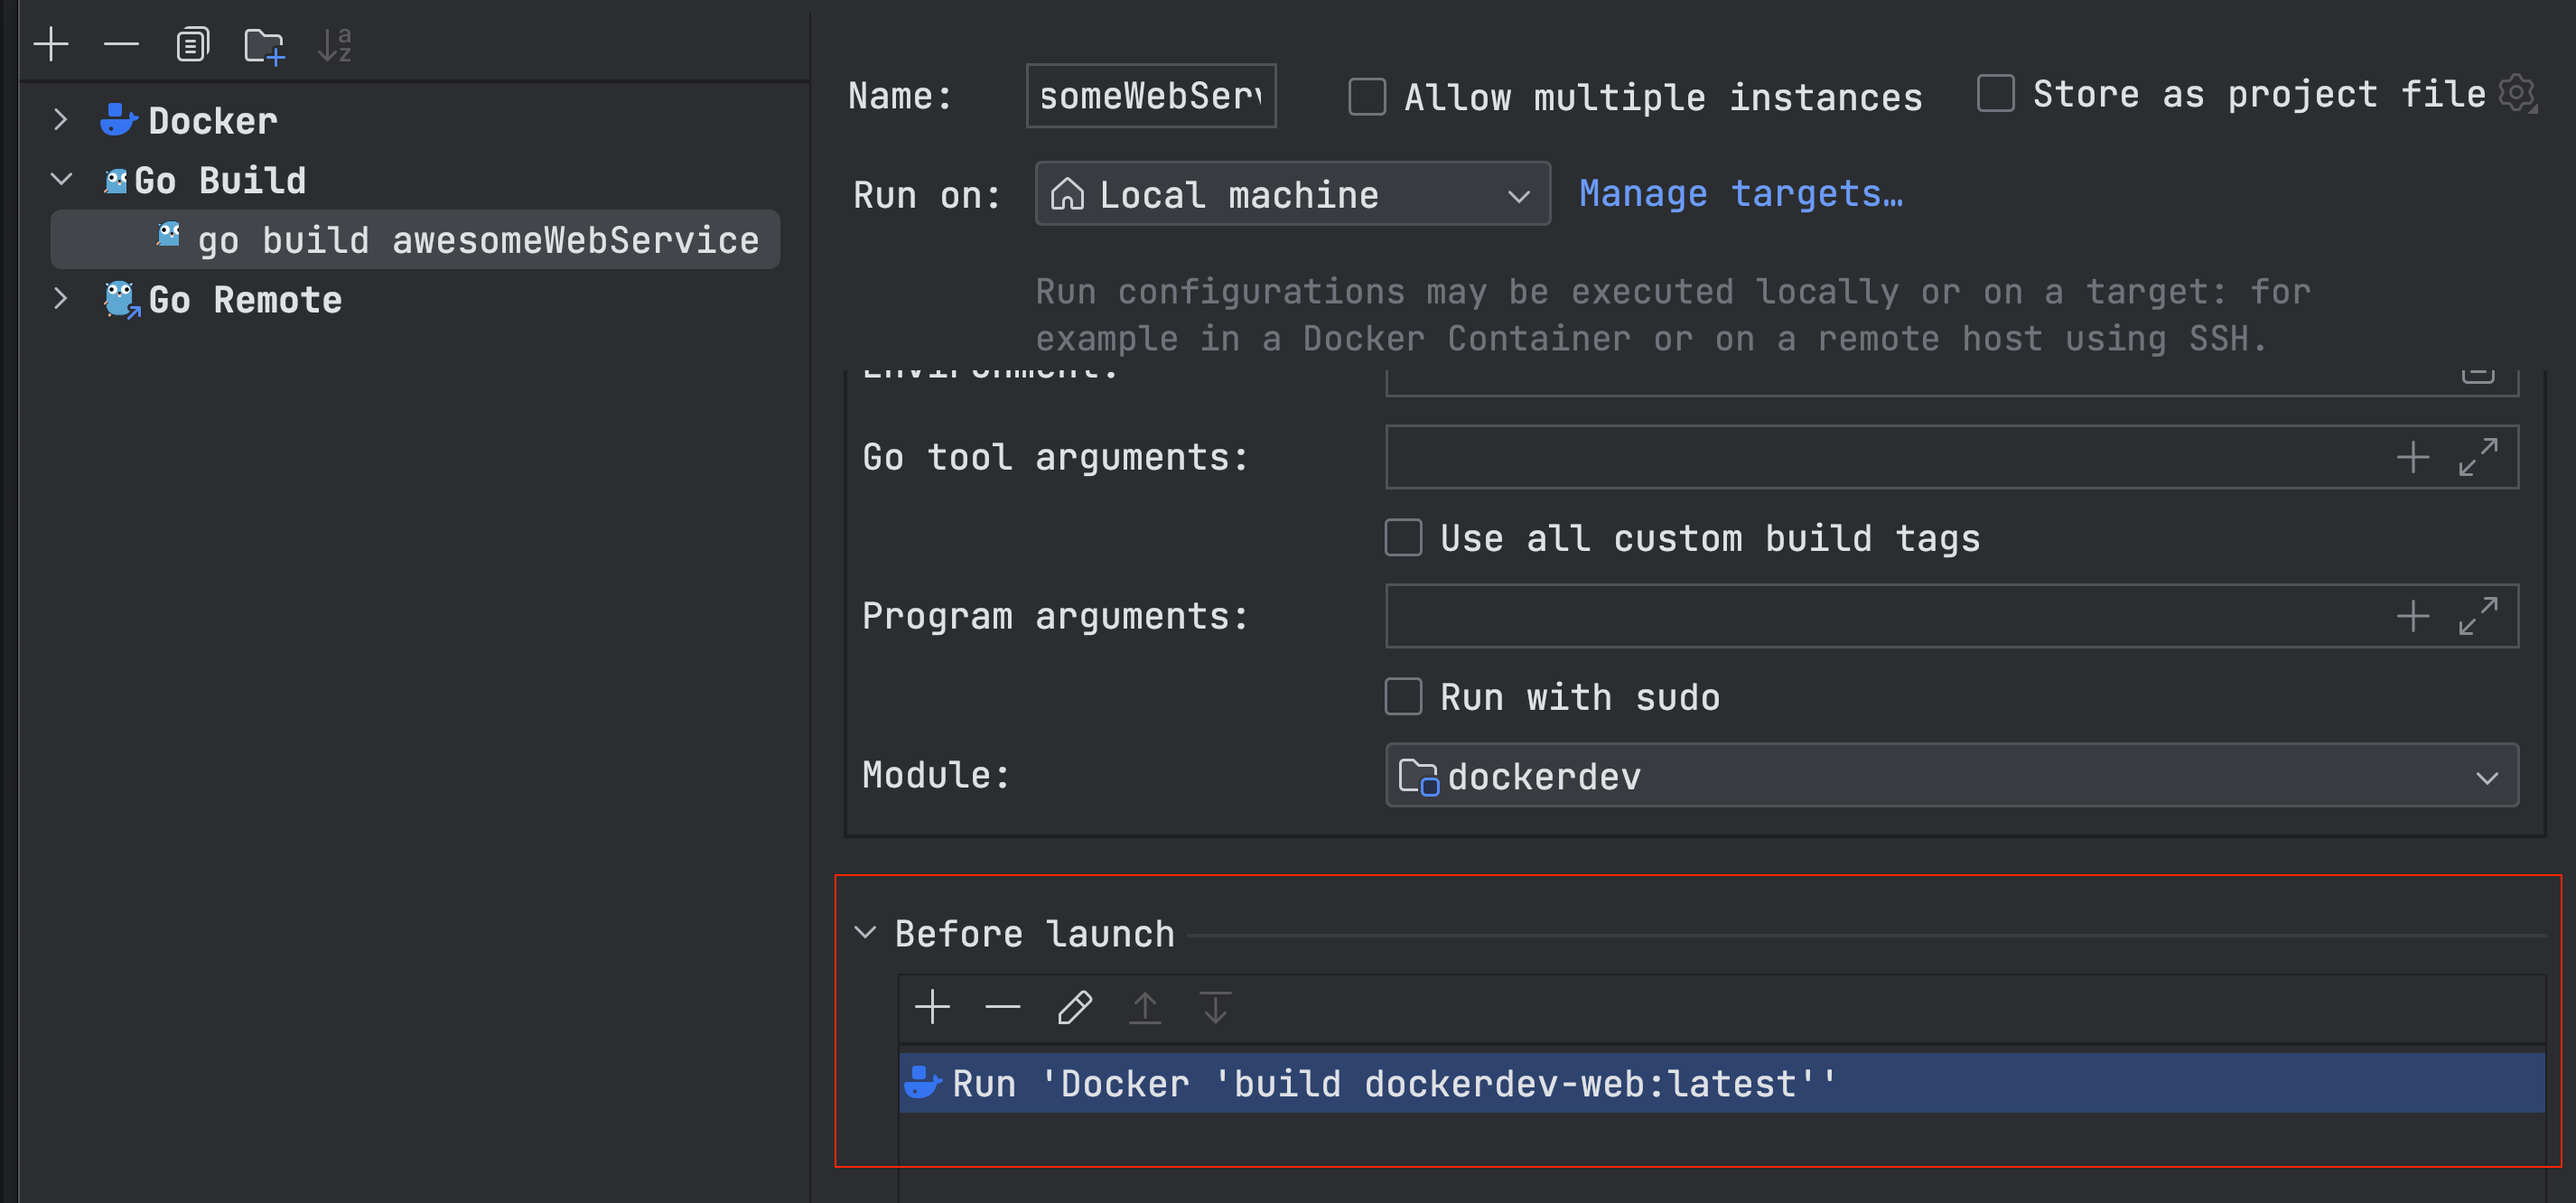2576x1203 pixels.
Task: Sort configurations alphabetically
Action: click(334, 45)
